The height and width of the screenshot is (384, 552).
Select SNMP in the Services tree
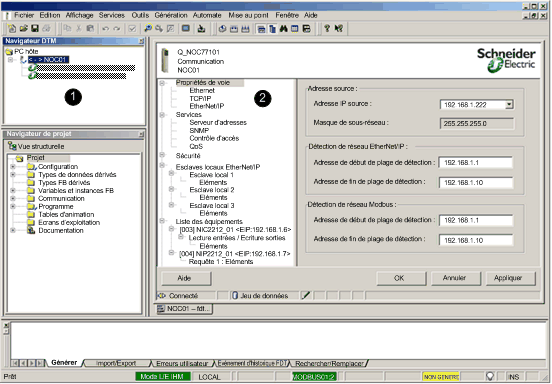point(199,130)
